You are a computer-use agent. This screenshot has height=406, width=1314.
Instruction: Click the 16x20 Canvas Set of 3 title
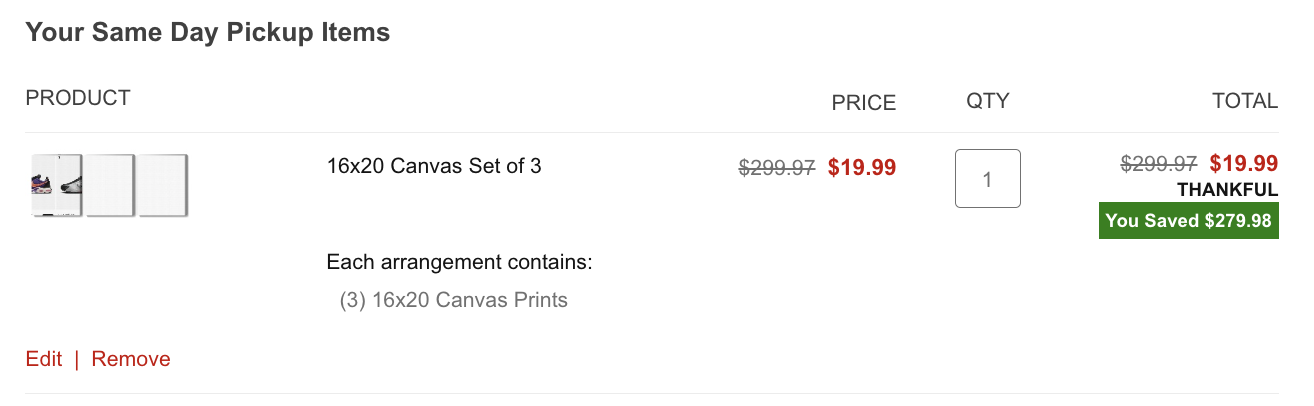pyautogui.click(x=434, y=166)
